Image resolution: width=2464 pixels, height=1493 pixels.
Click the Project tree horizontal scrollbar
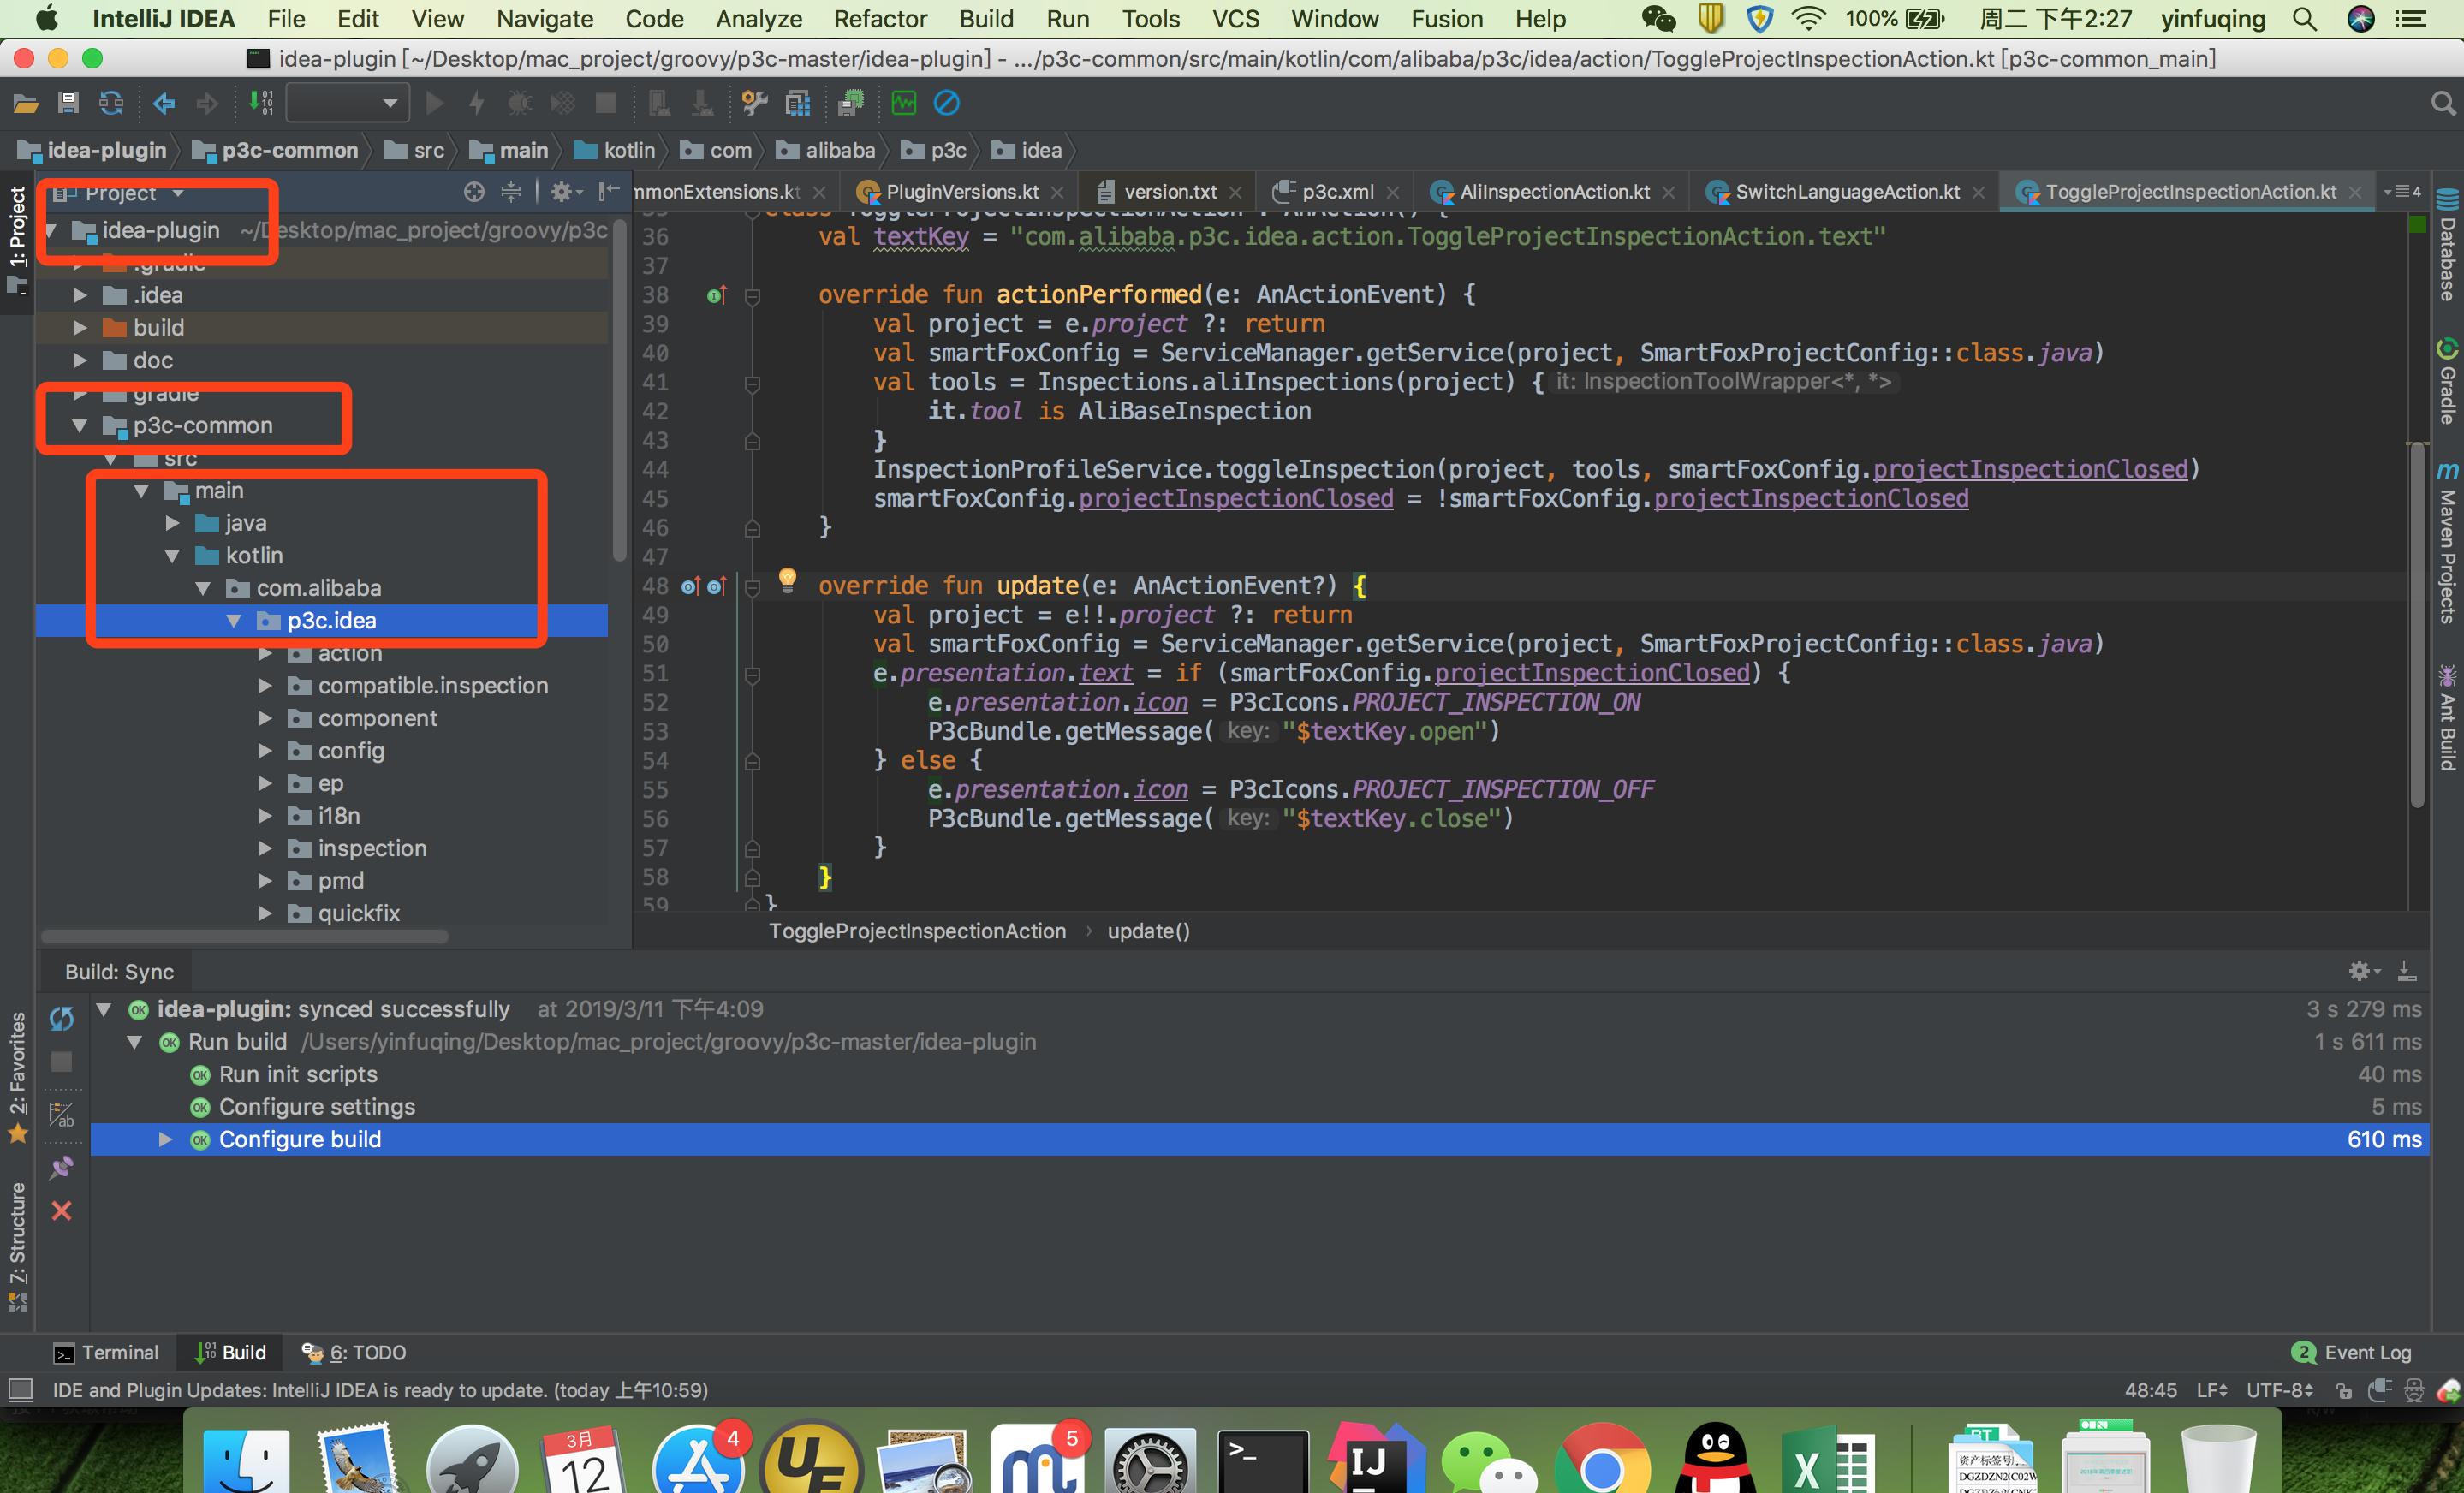[x=245, y=937]
